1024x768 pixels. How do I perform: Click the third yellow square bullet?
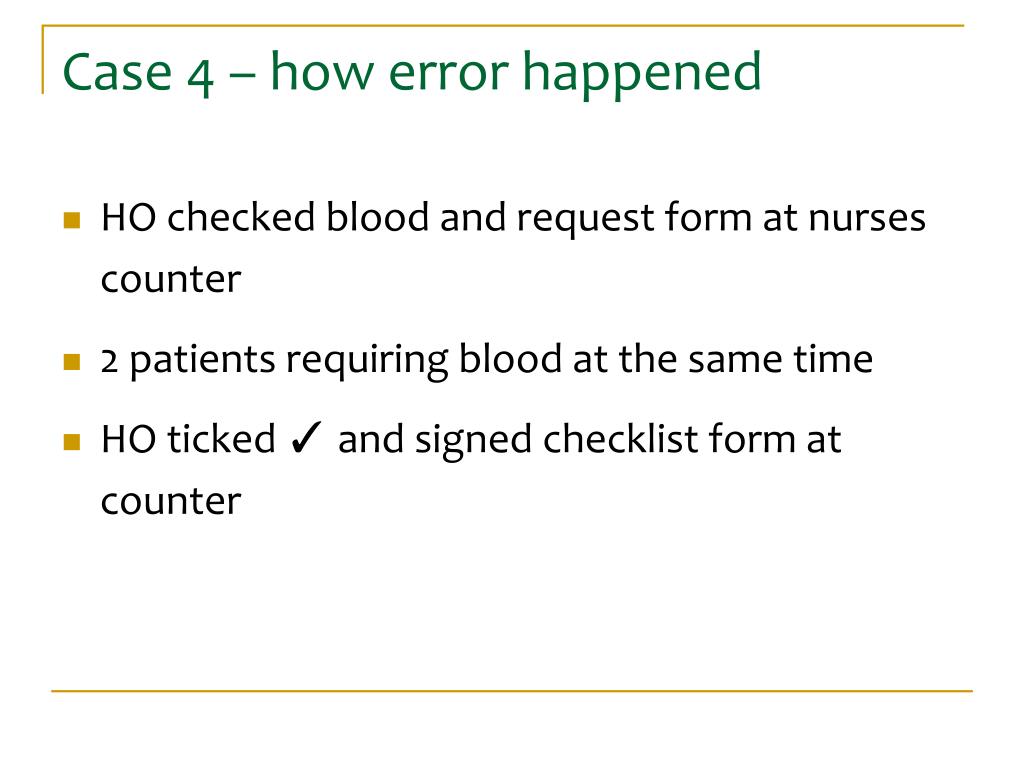(72, 442)
